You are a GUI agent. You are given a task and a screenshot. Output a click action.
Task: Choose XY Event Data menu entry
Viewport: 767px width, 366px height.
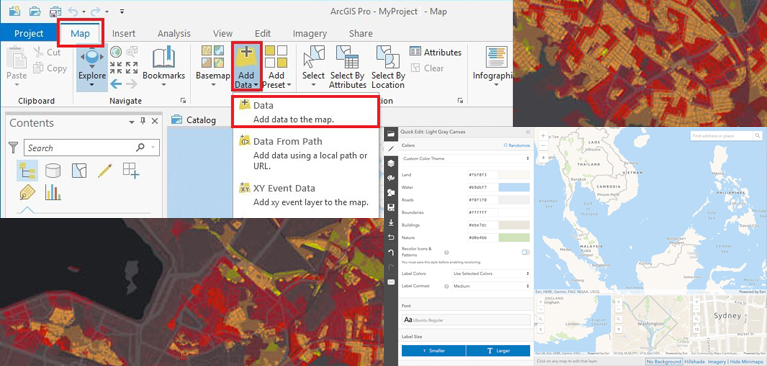click(305, 195)
